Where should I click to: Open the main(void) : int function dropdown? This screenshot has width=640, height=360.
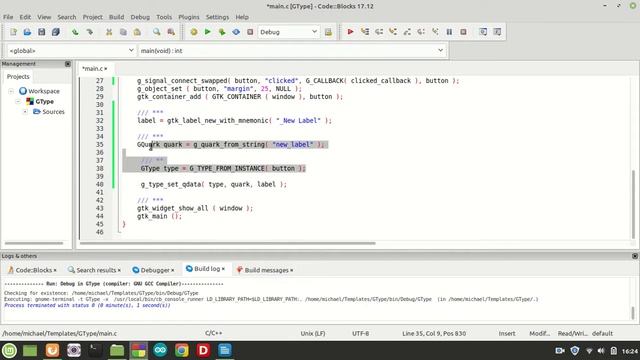pyautogui.click(x=291, y=51)
